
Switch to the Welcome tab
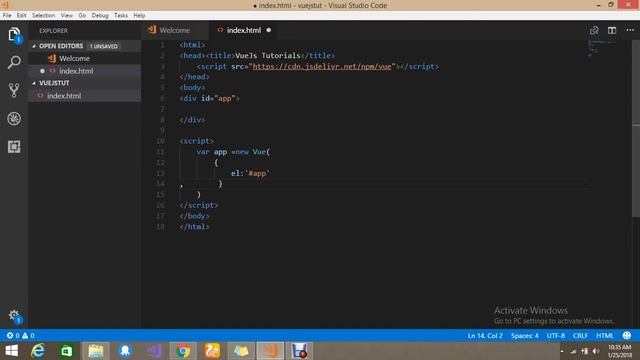(175, 30)
